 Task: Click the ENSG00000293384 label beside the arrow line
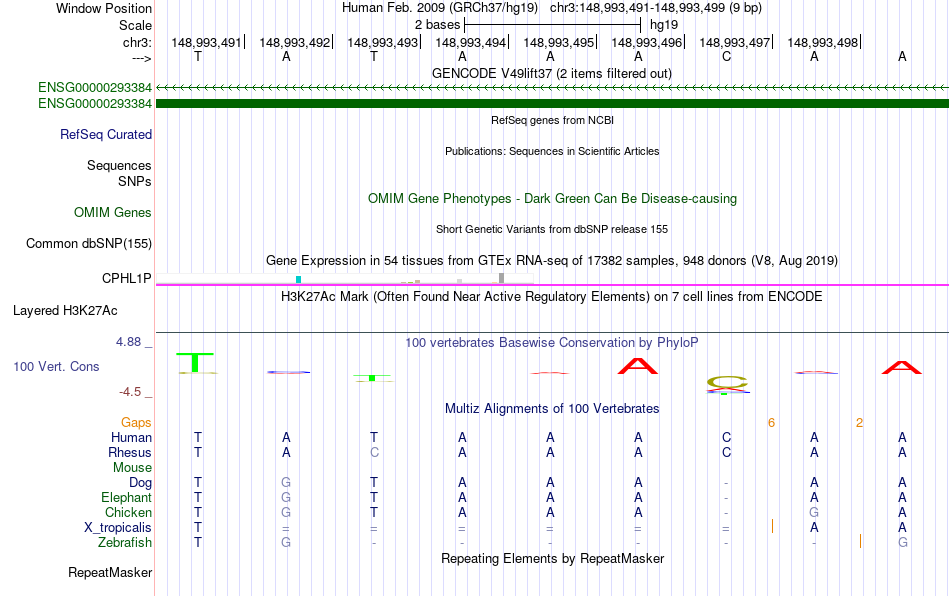(95, 88)
